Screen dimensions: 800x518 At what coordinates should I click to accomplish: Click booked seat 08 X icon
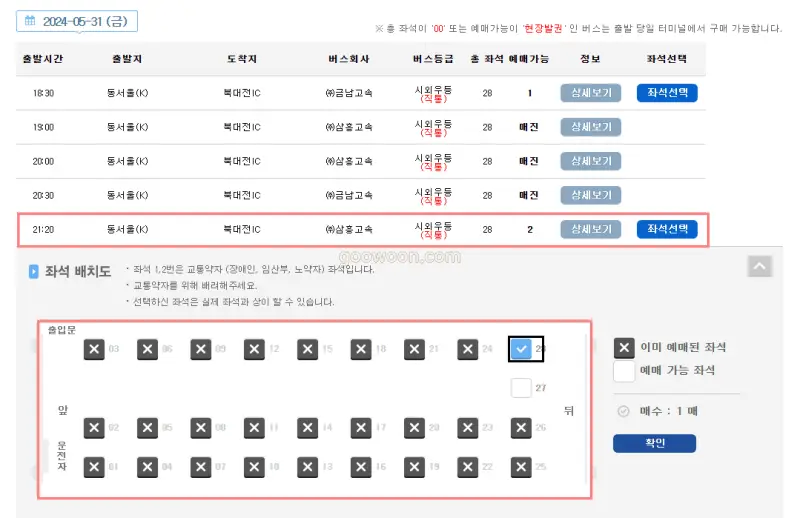pyautogui.click(x=201, y=428)
